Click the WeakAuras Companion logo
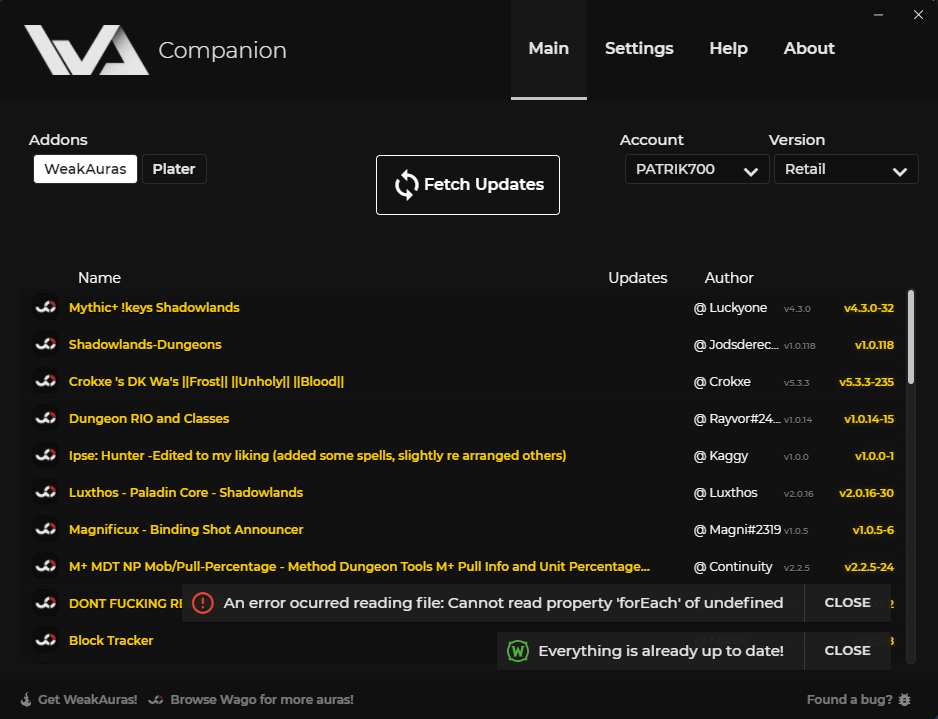This screenshot has height=719, width=938. click(x=86, y=47)
